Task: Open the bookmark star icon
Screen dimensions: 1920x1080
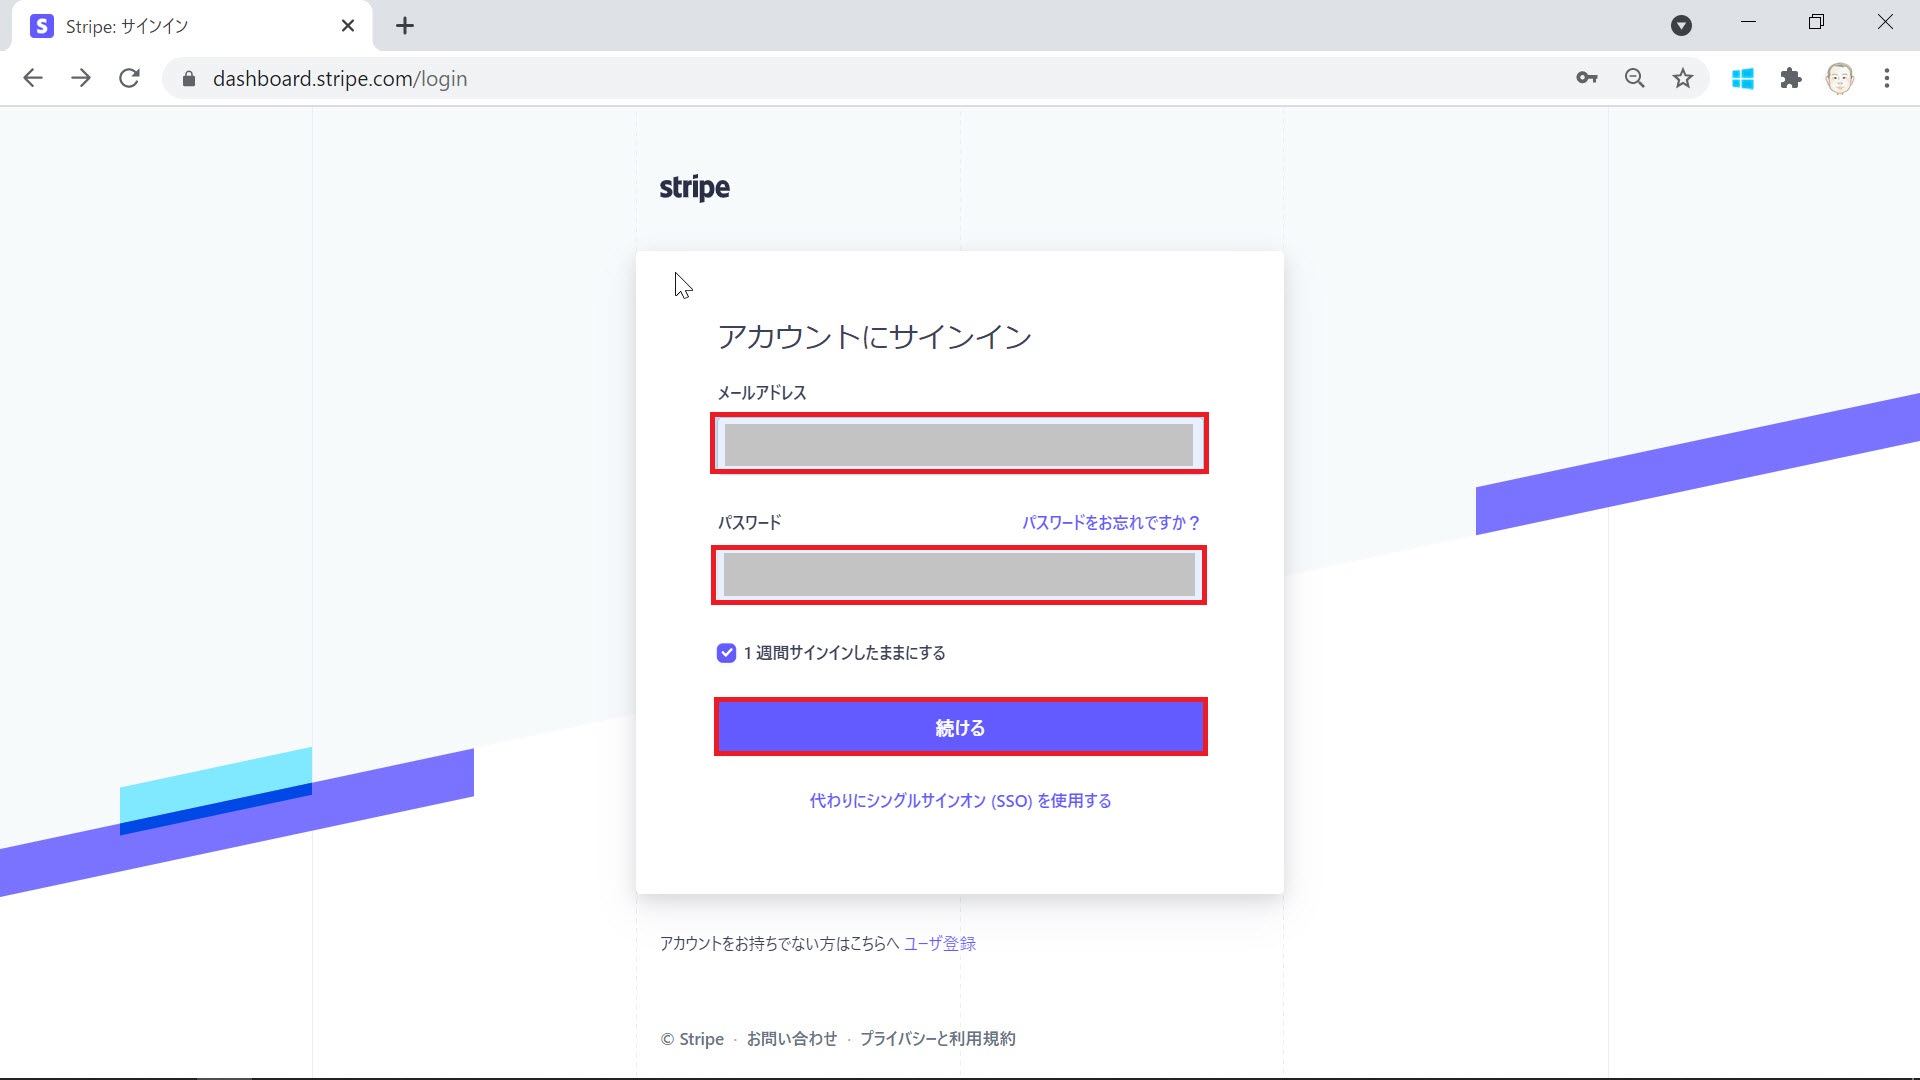Action: coord(1683,78)
